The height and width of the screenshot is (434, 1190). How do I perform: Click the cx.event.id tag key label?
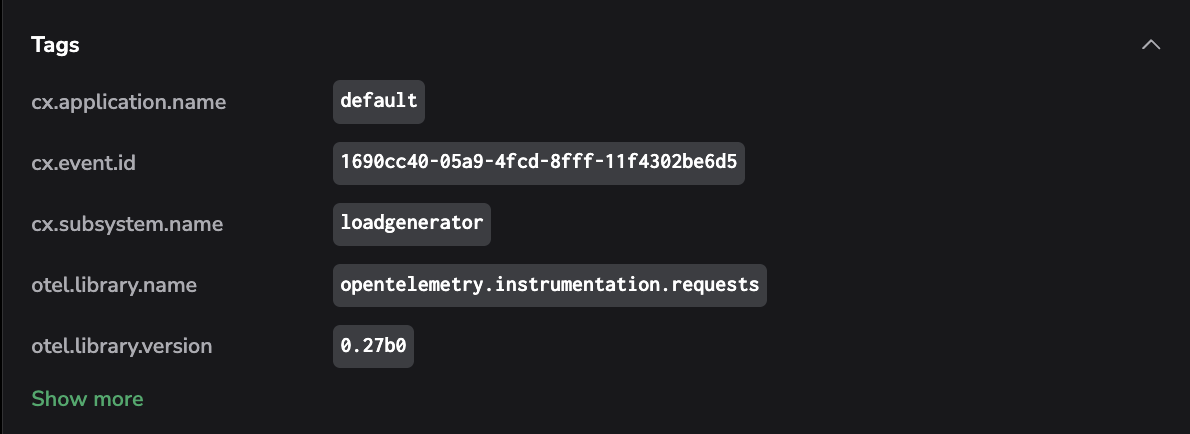click(83, 163)
